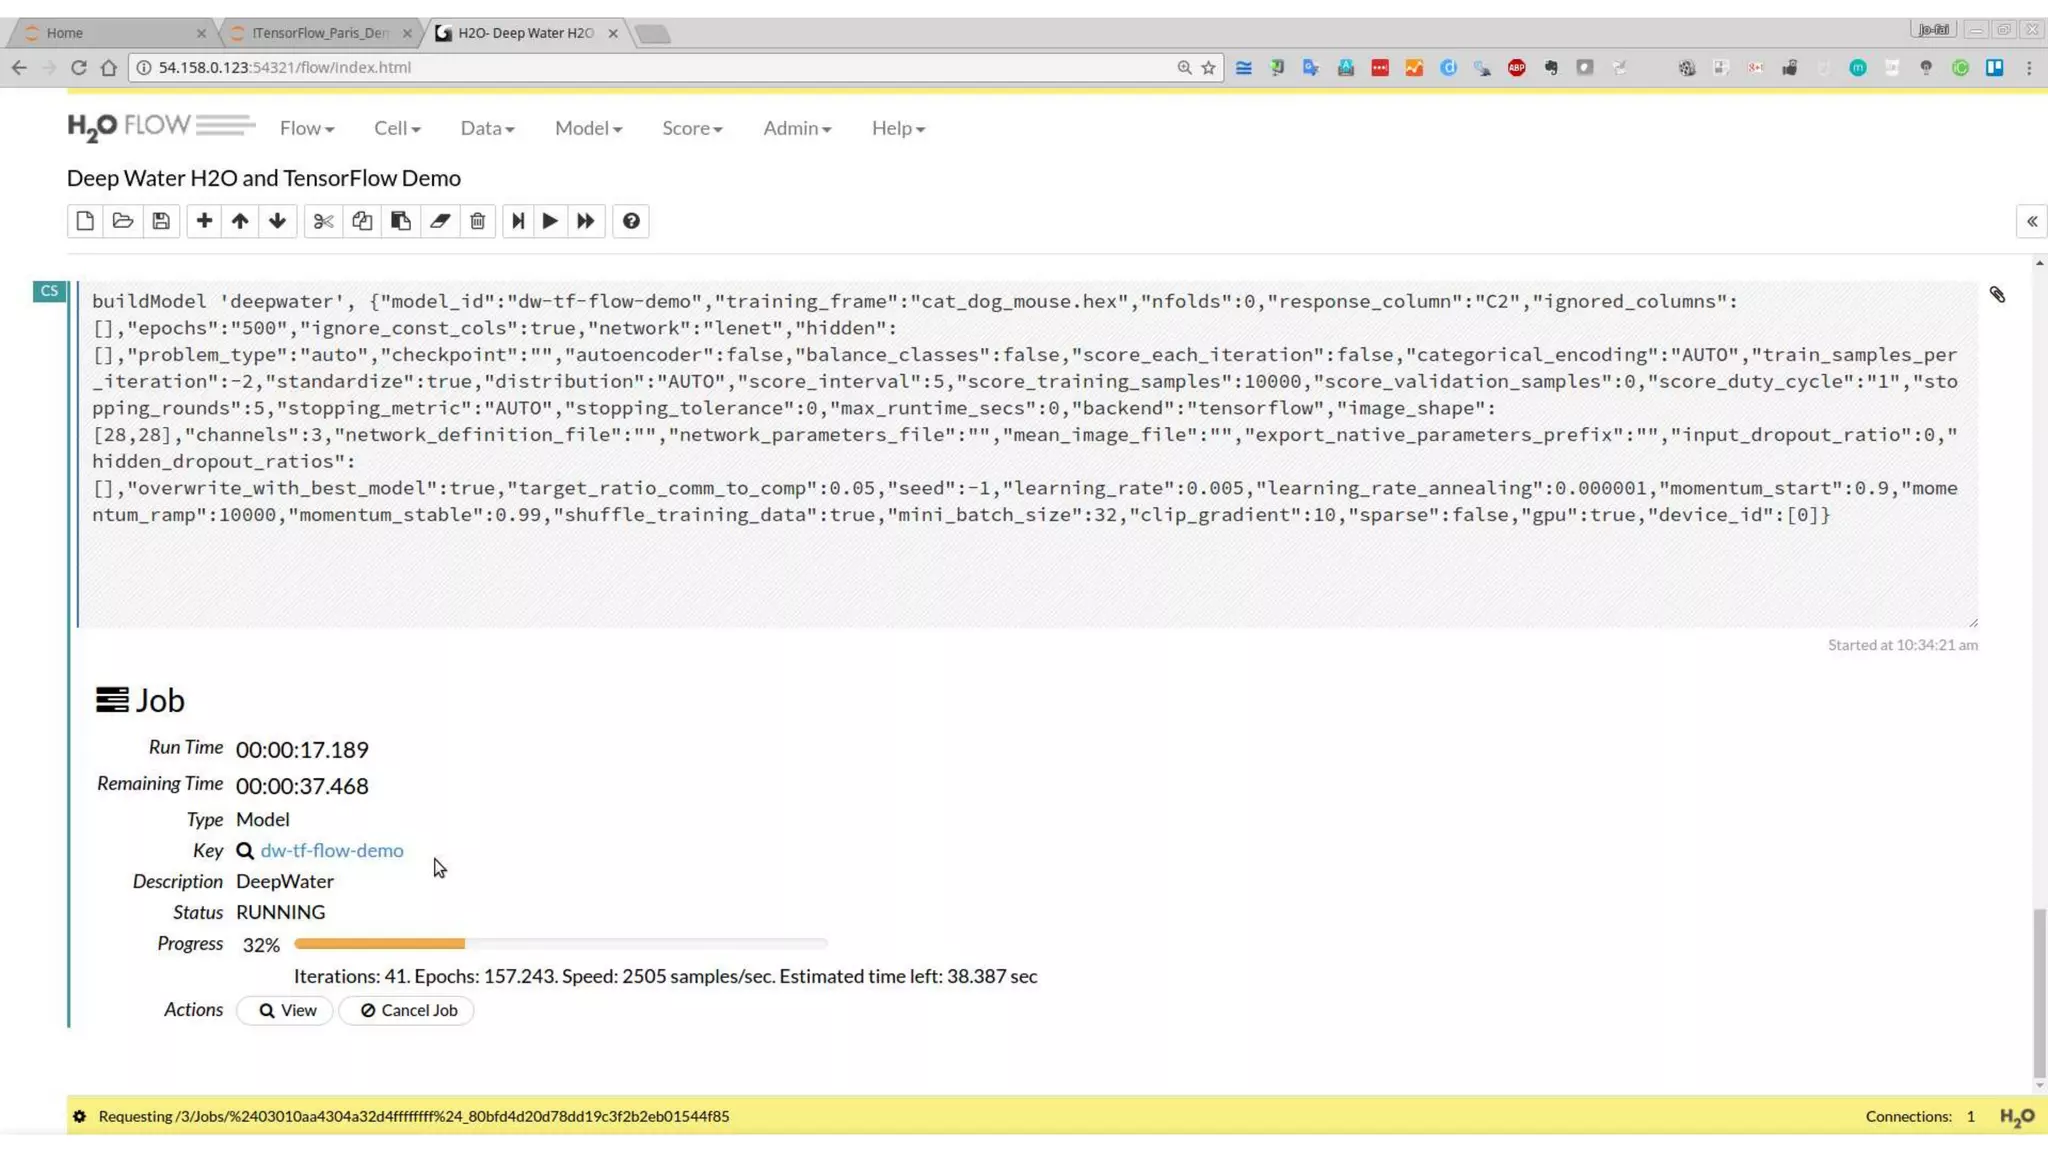Open the Score menu

(691, 128)
